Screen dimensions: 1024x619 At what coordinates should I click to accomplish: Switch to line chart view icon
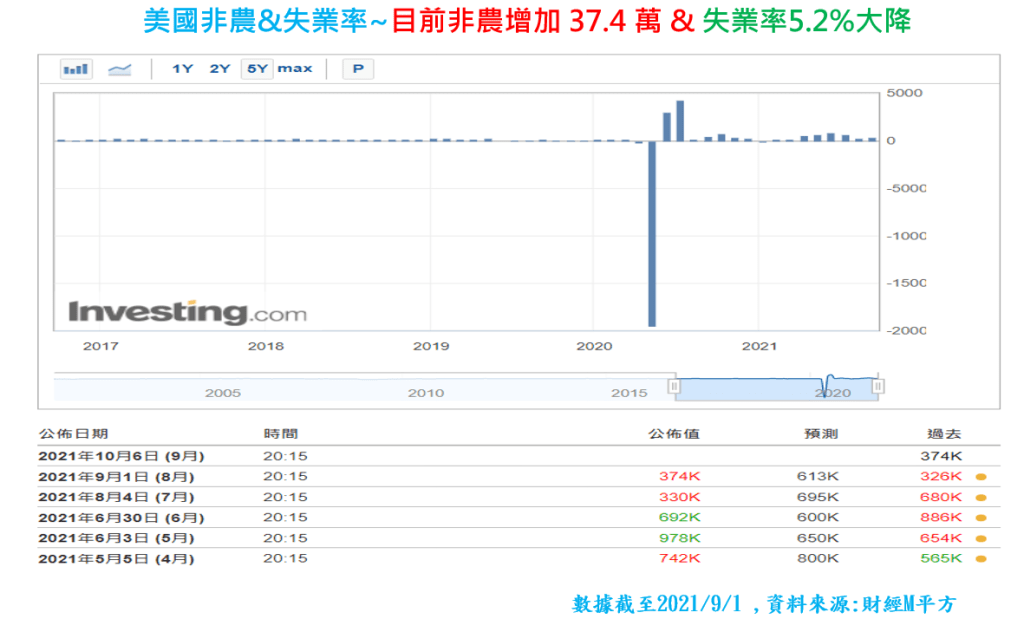120,69
